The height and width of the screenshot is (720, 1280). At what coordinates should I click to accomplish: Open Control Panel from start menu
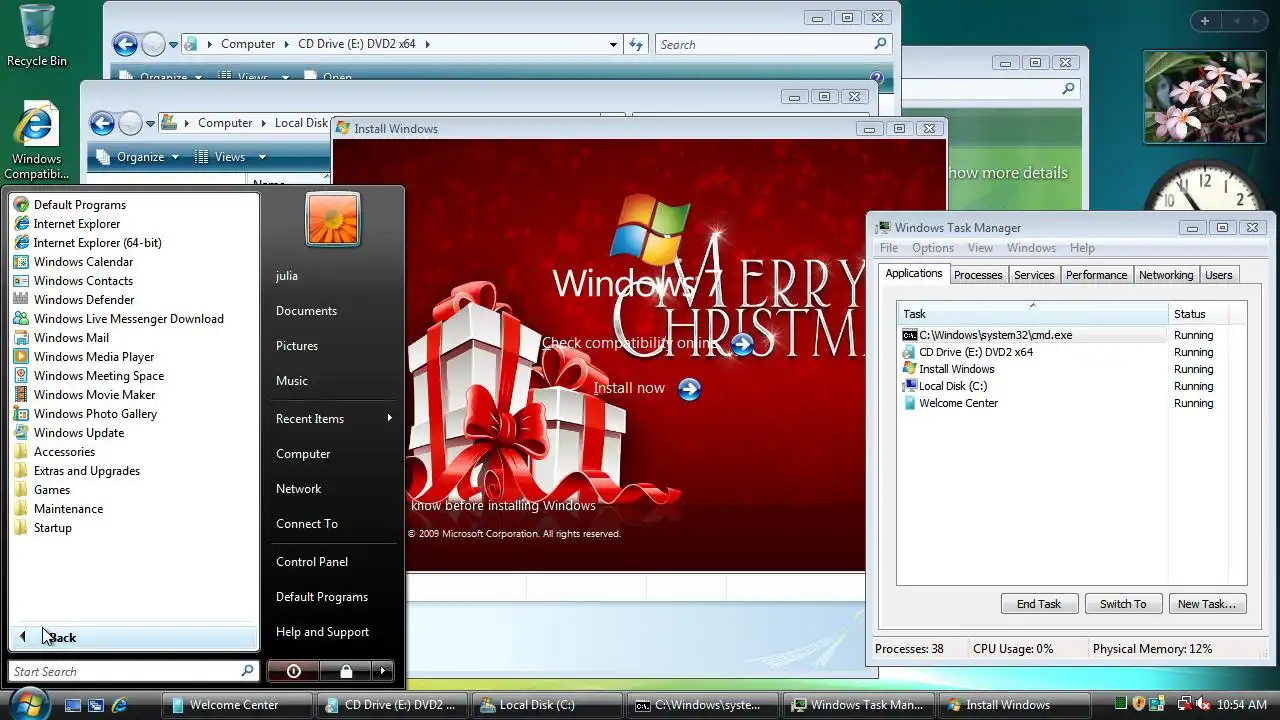(x=312, y=562)
